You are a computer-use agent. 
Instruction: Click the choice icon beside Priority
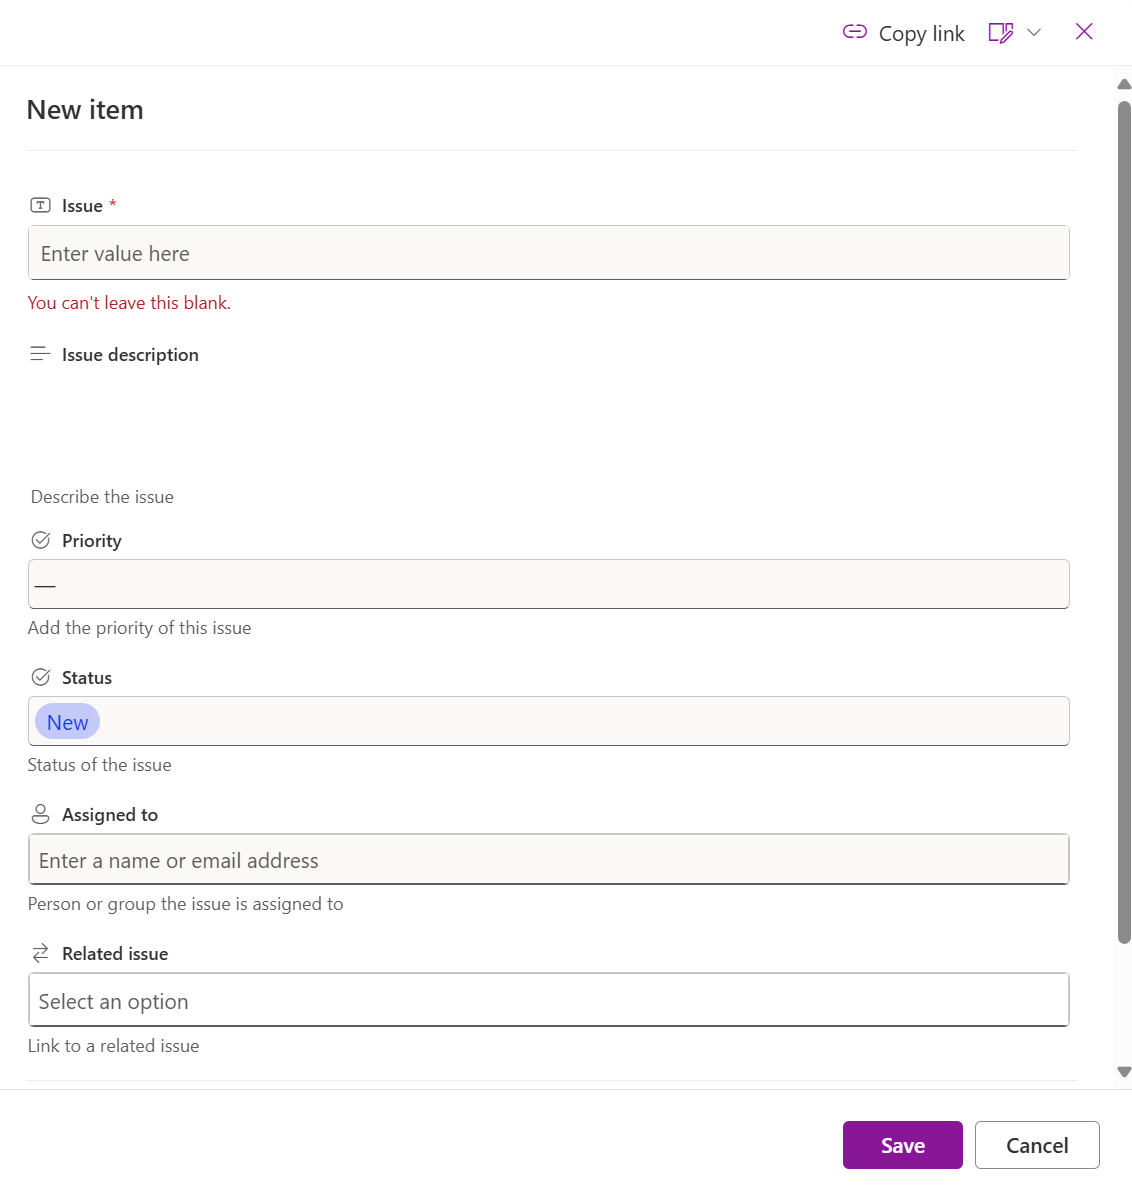[40, 538]
